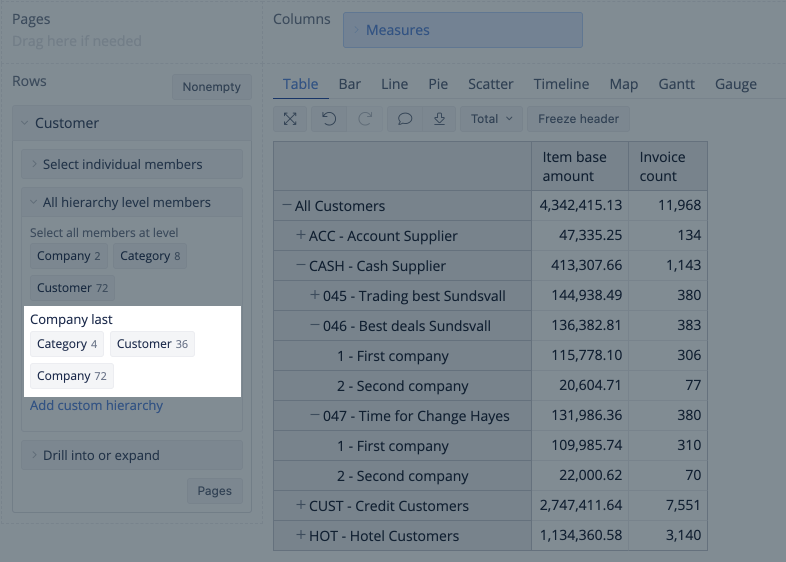Collapse the CASH - Cash Supplier row
Image resolution: width=786 pixels, height=562 pixels.
(300, 266)
